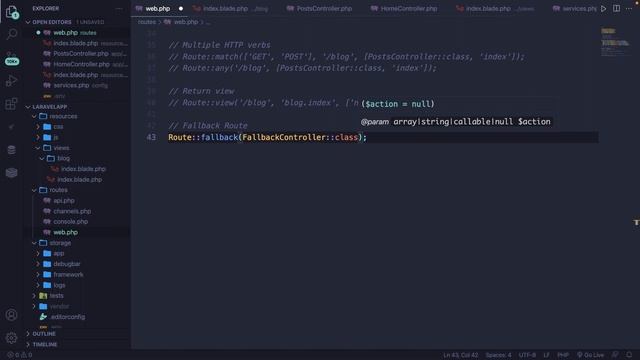This screenshot has width=640, height=360.
Task: Open the Explorer view icon
Action: [x=12, y=12]
